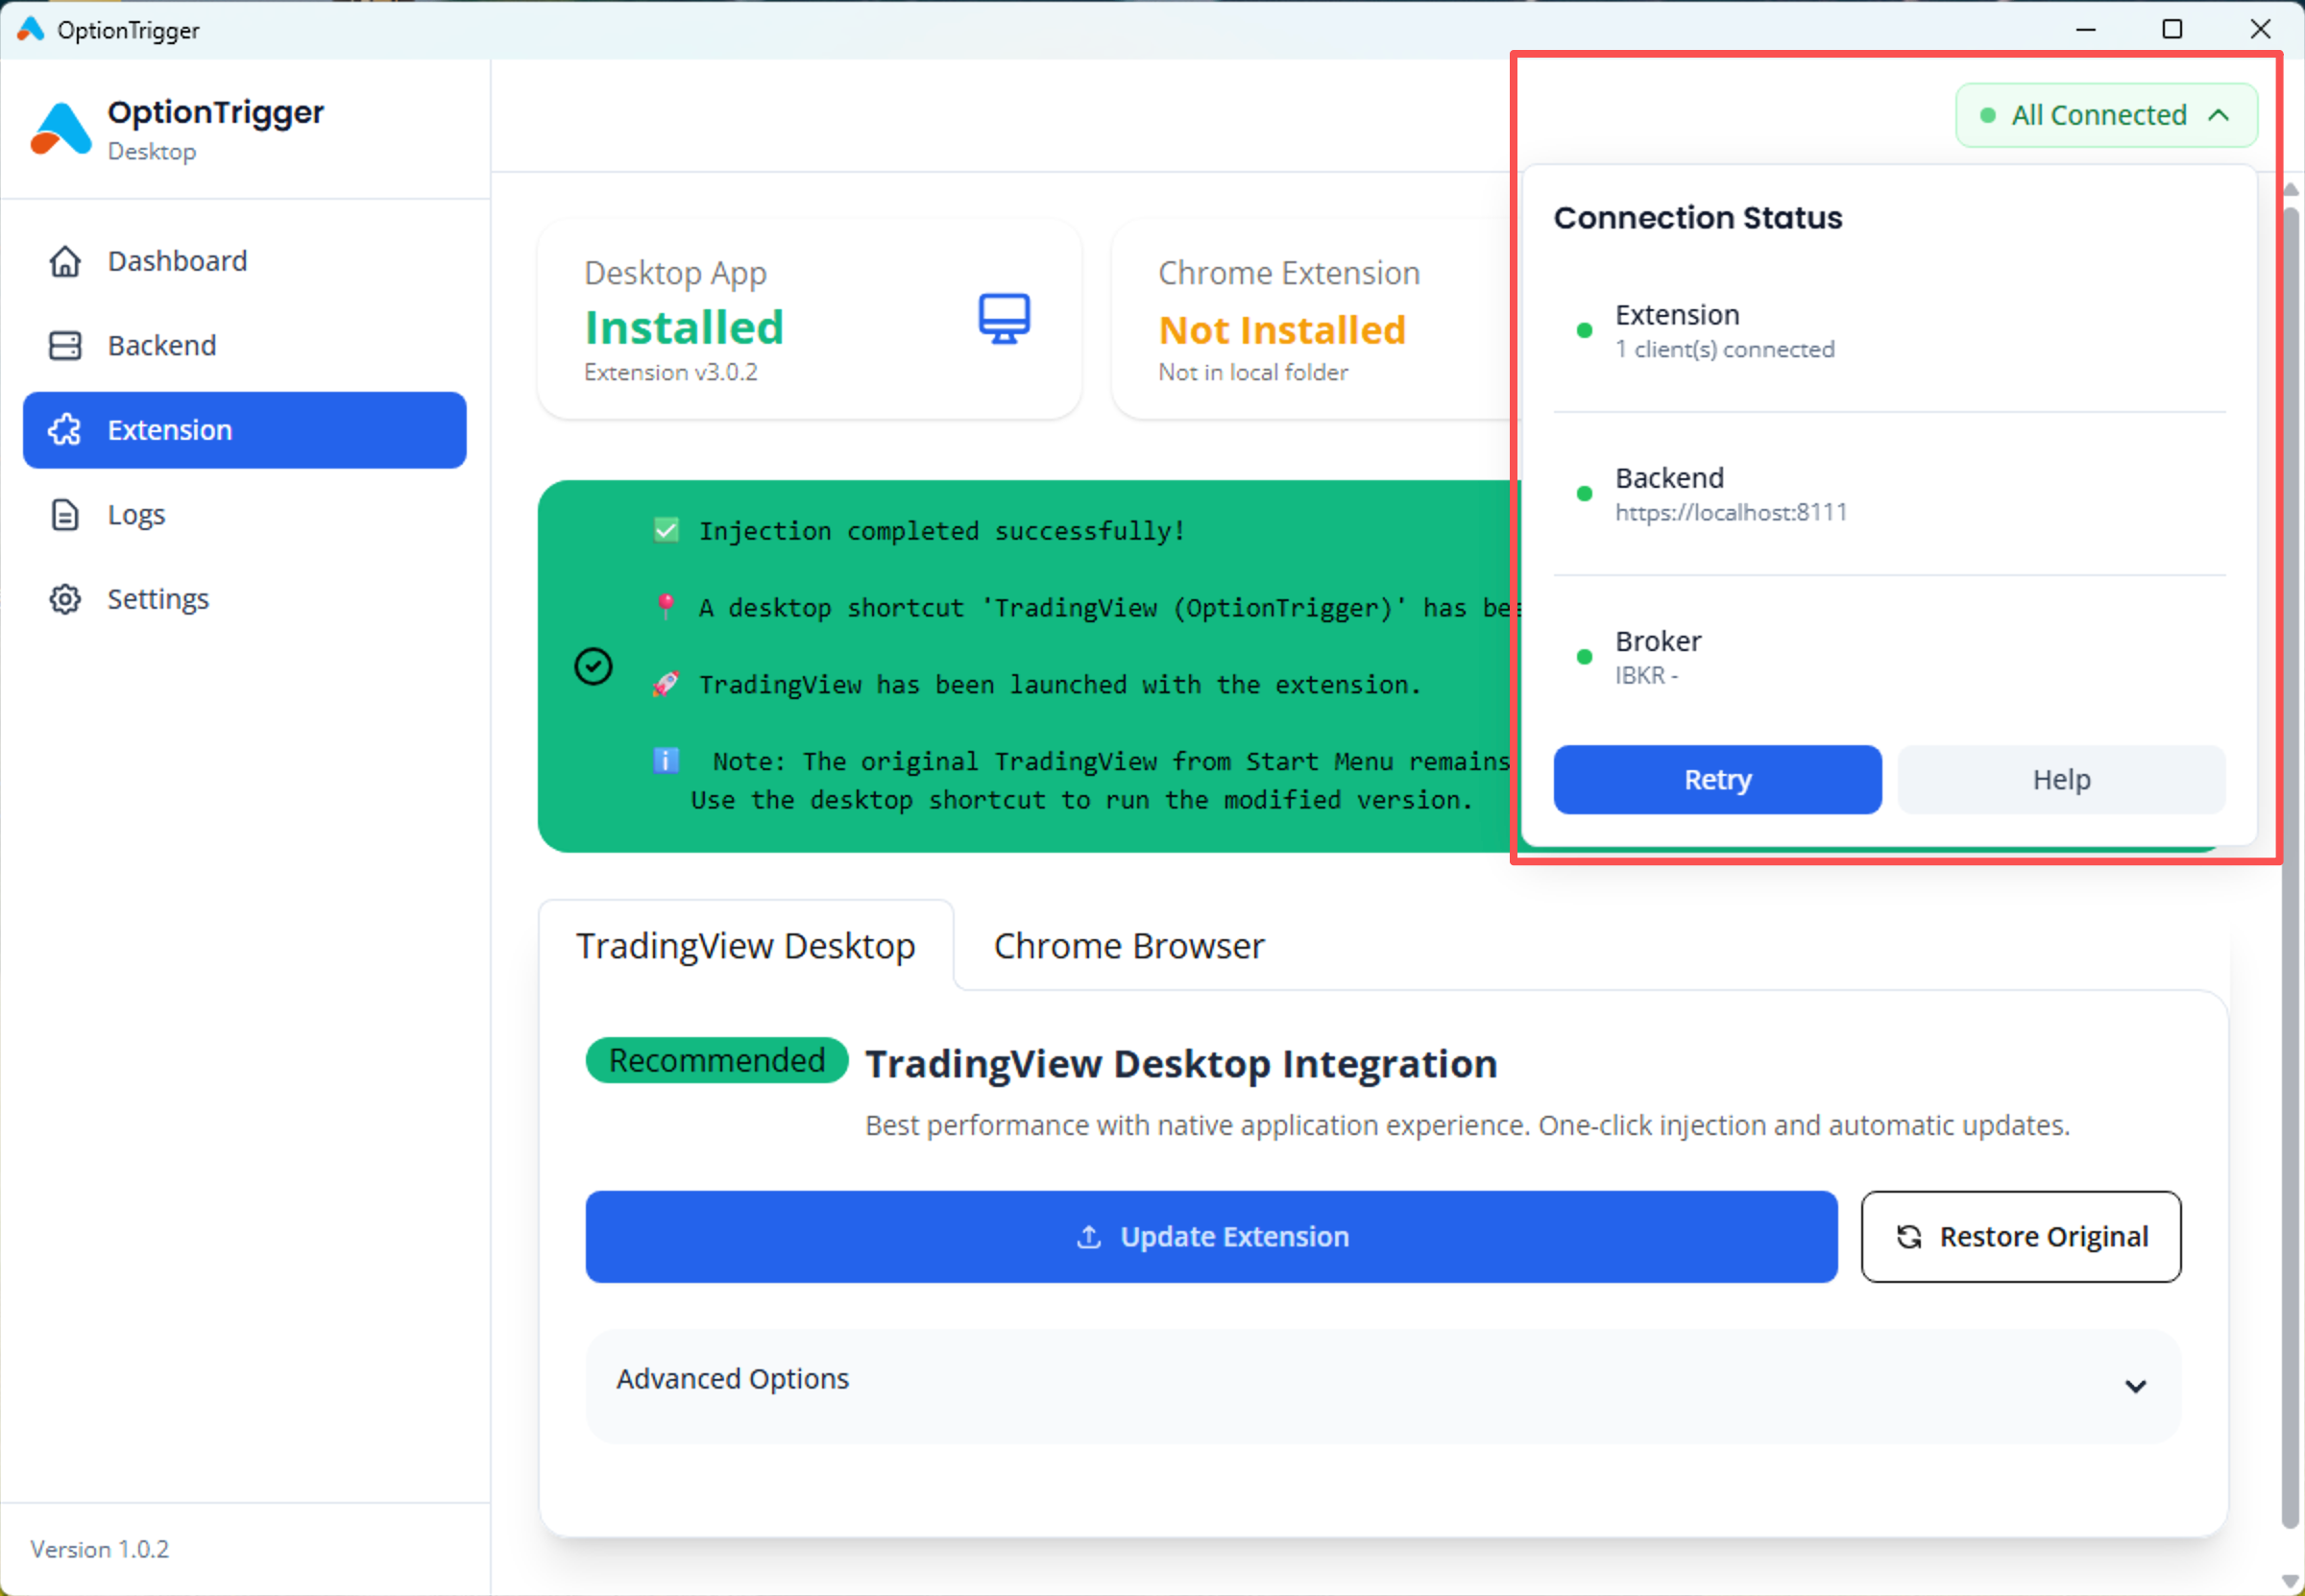
Task: Click 'Version 1.0.2' in sidebar footer
Action: click(100, 1549)
